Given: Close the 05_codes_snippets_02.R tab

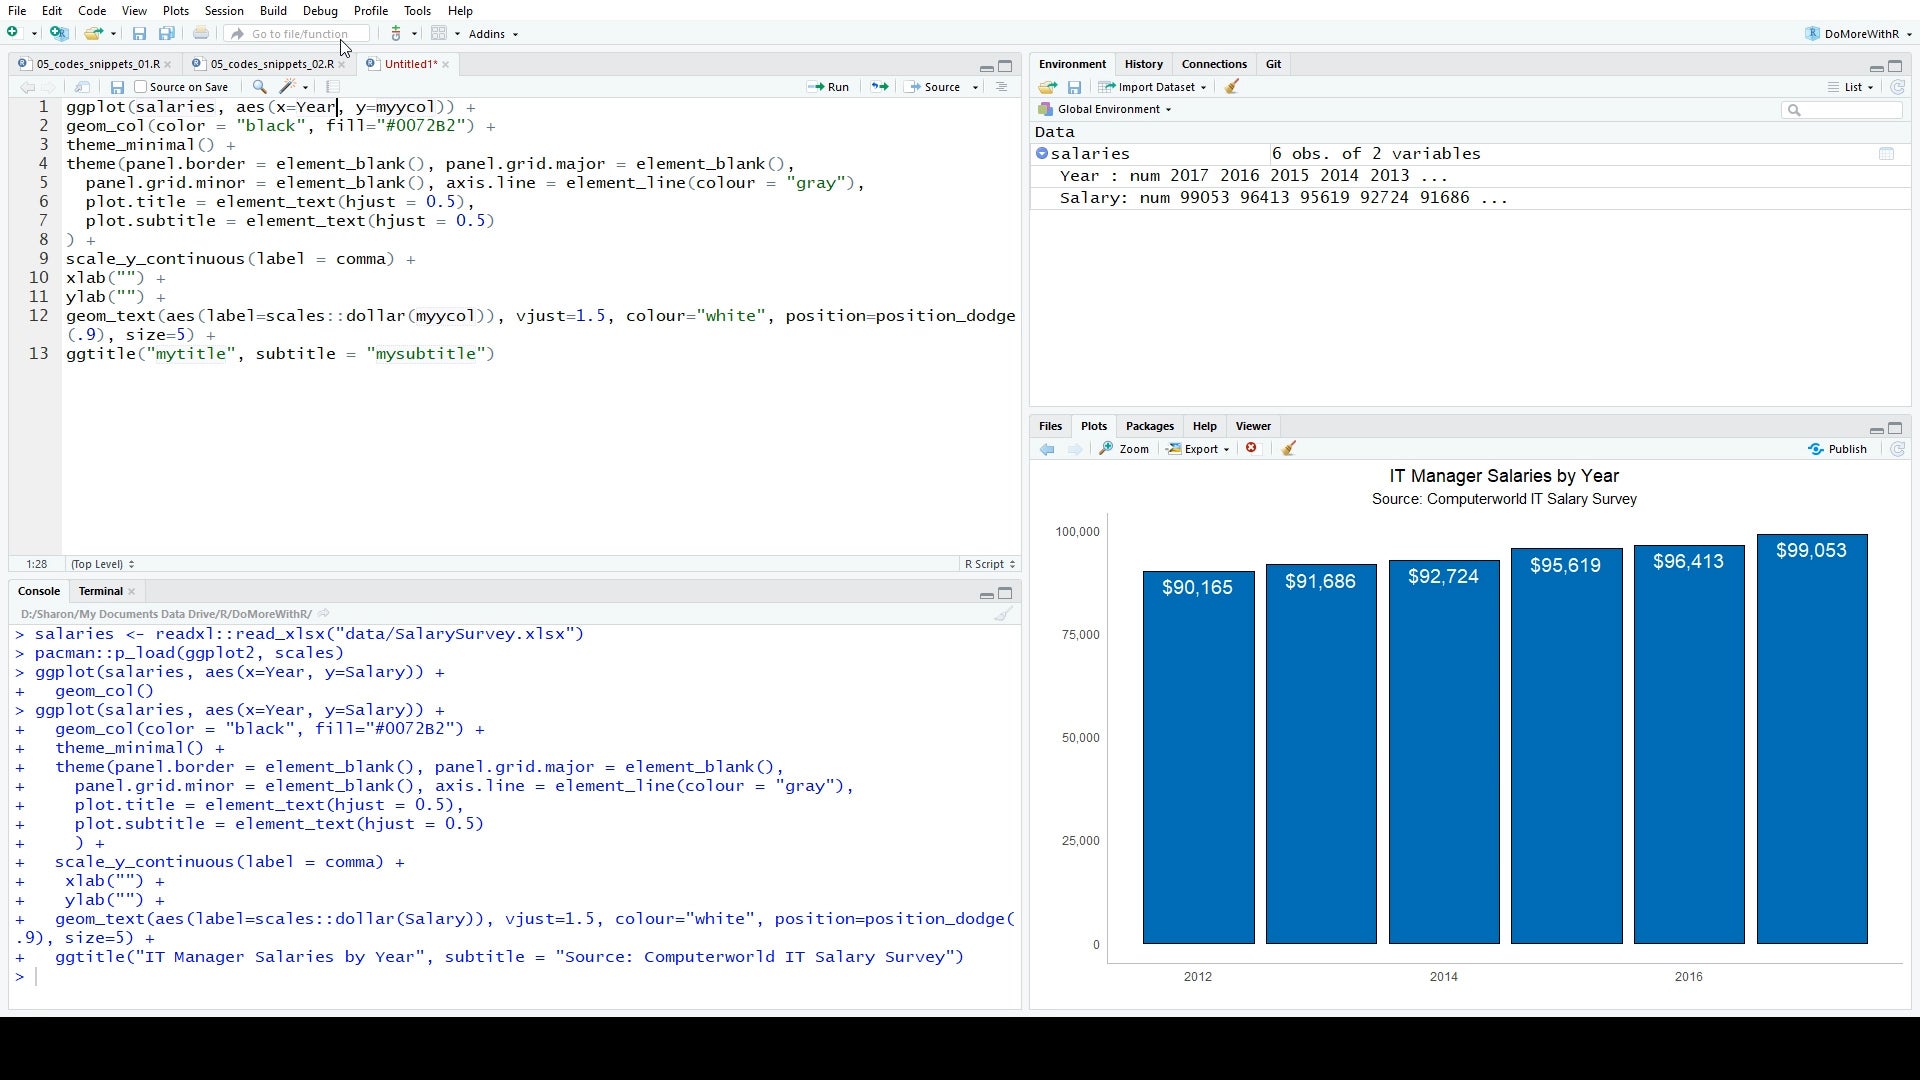Looking at the screenshot, I should (x=341, y=64).
